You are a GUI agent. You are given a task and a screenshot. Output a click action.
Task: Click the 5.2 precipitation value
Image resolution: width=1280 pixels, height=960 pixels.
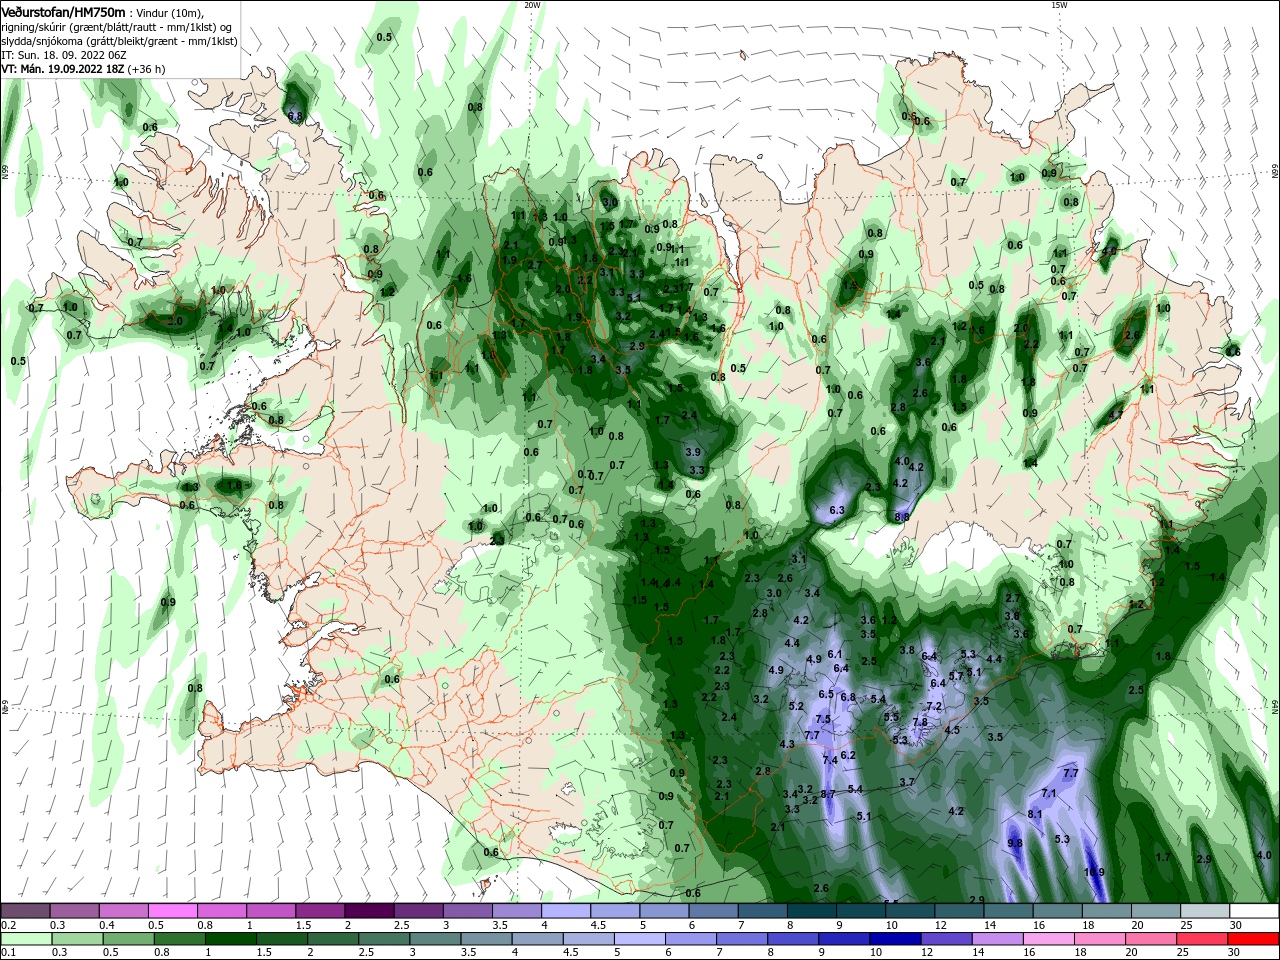click(796, 707)
